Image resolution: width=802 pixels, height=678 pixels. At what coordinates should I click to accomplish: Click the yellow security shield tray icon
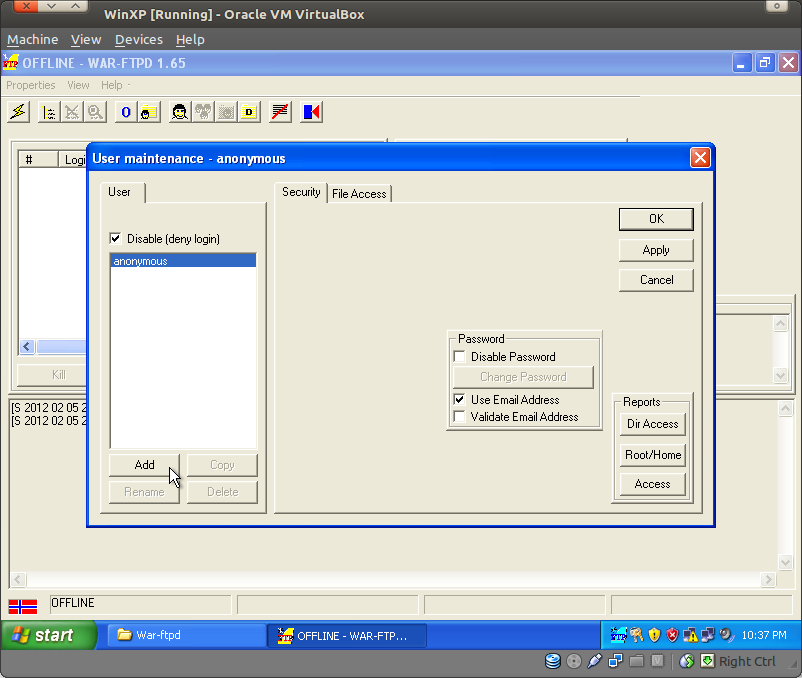click(654, 635)
